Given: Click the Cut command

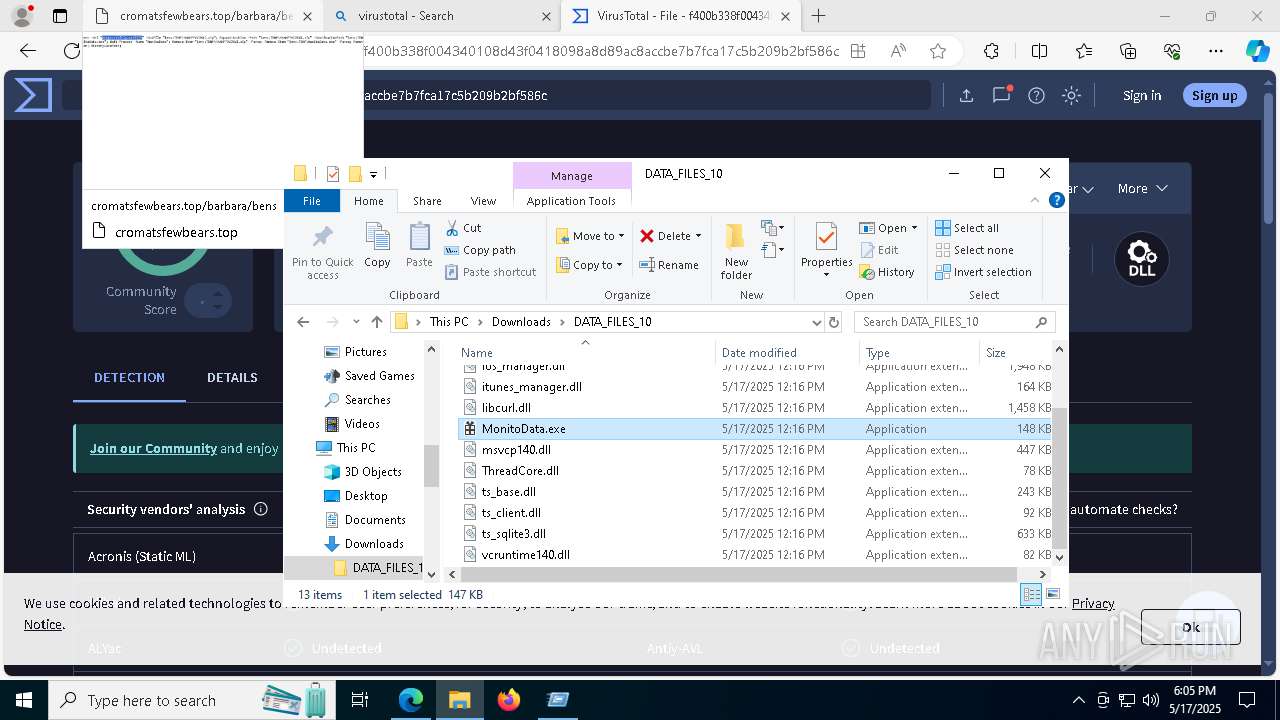Looking at the screenshot, I should pyautogui.click(x=463, y=228).
